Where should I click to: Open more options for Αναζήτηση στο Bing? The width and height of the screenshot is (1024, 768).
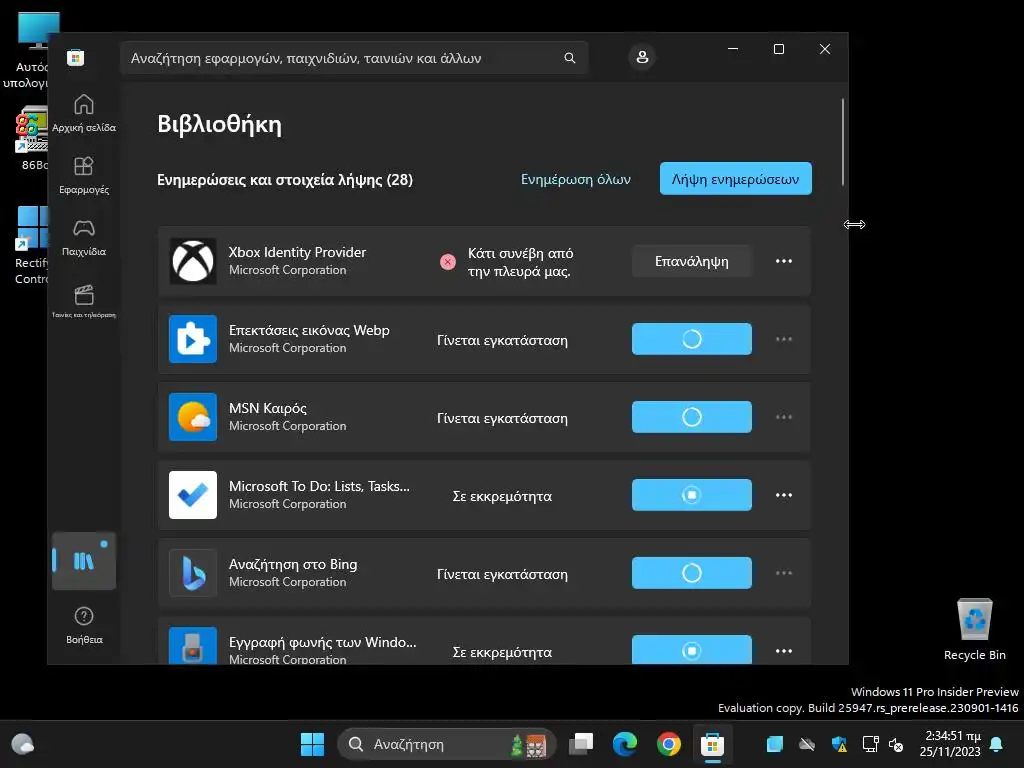(x=784, y=573)
